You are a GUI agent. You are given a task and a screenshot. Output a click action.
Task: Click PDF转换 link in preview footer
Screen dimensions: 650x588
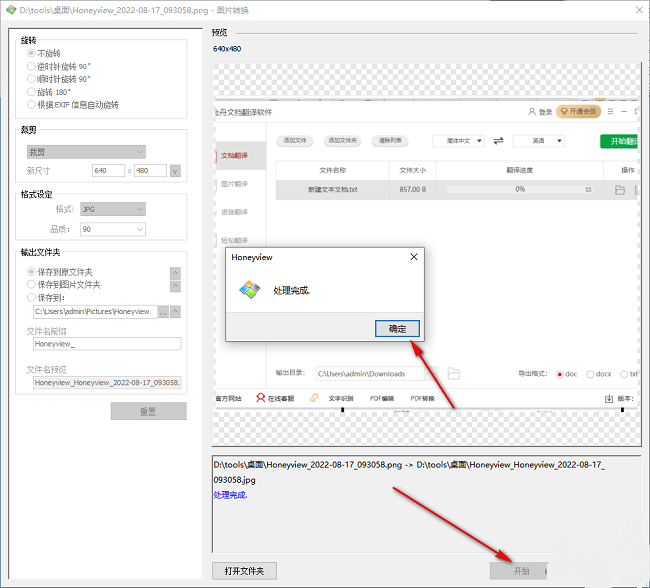click(x=422, y=398)
